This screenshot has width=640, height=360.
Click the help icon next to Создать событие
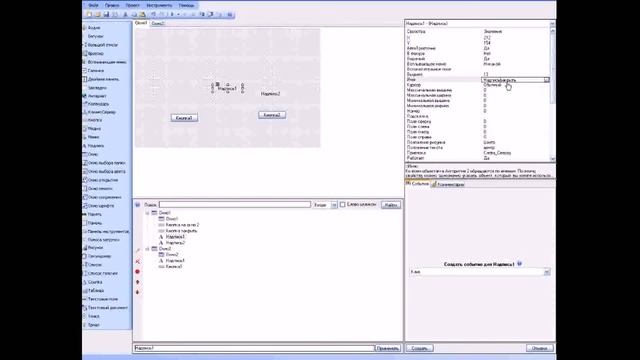pos(519,264)
